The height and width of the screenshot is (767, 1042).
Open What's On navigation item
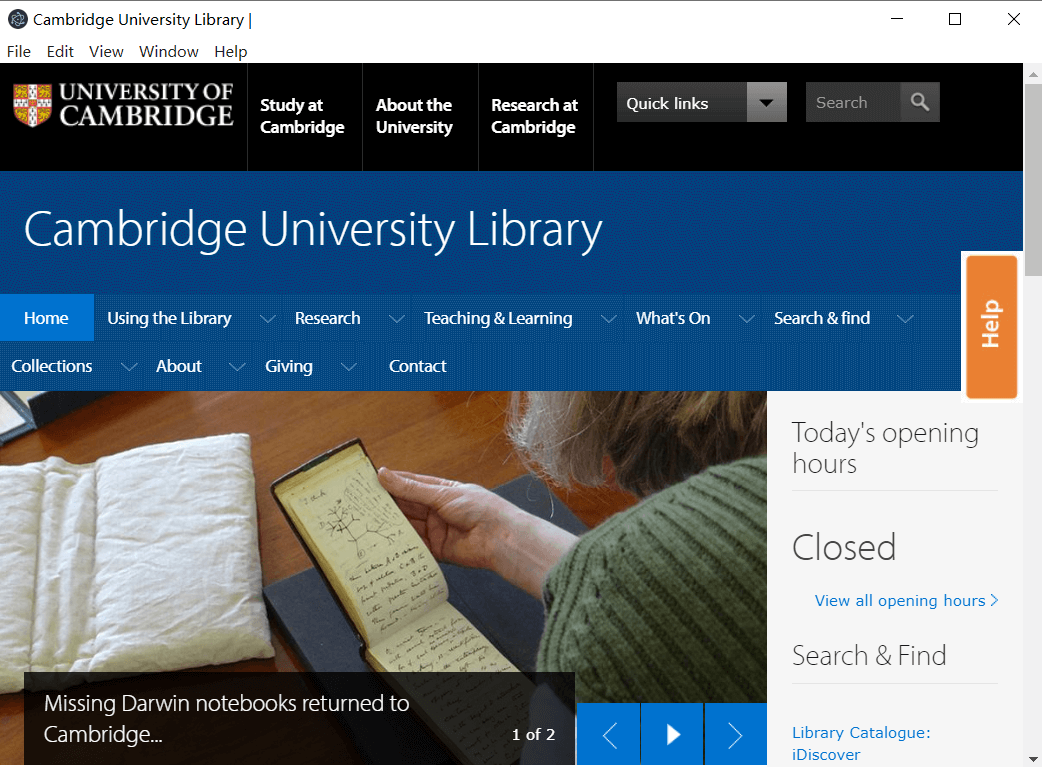click(673, 318)
